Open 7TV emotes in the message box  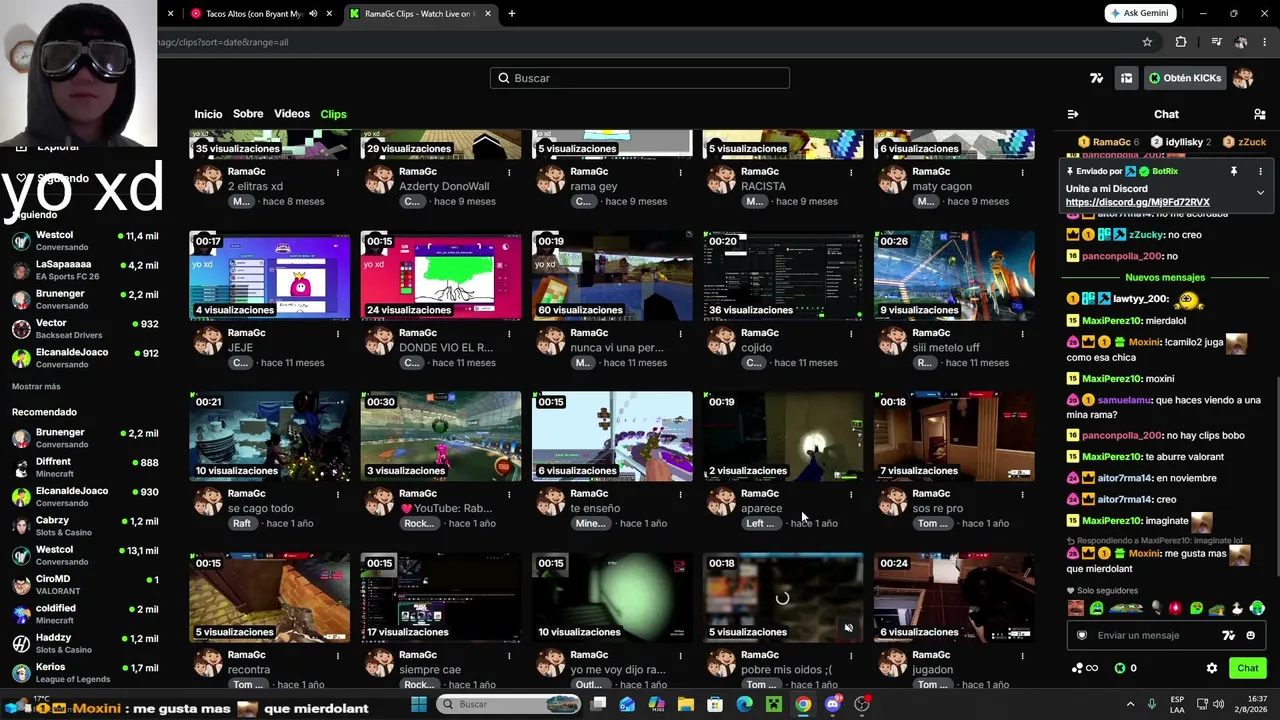click(1229, 635)
